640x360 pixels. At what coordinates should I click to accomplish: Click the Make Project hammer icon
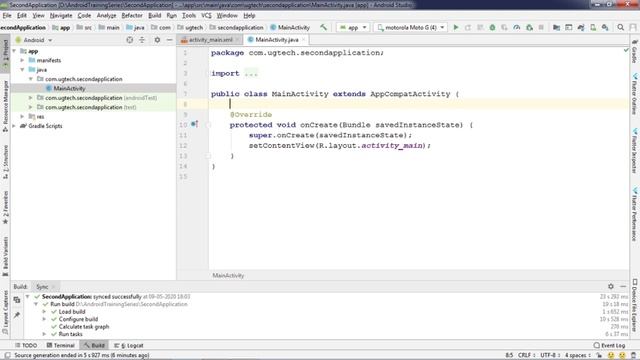click(x=323, y=27)
